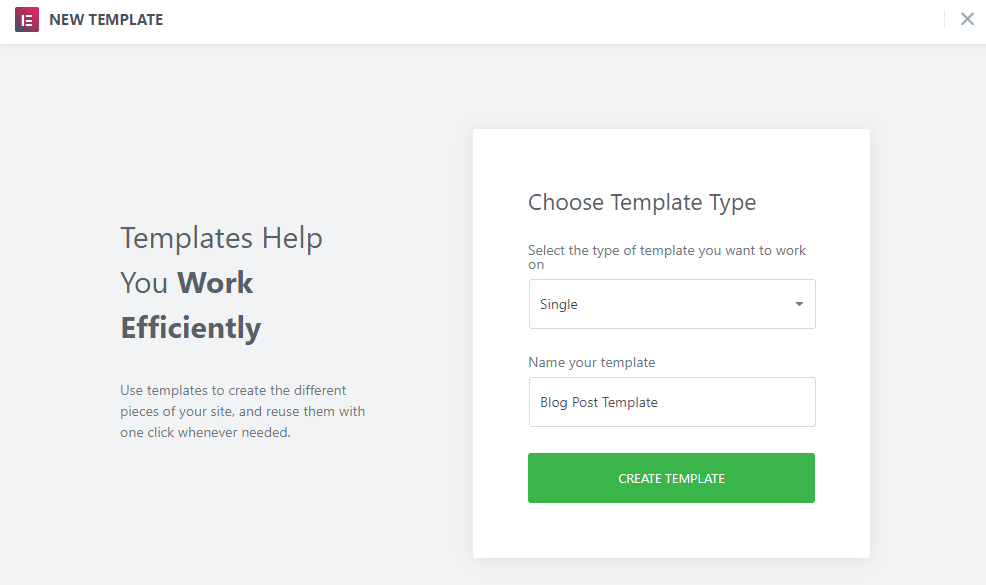
Task: Click the 'Blog Post Template' text in field
Action: 599,402
